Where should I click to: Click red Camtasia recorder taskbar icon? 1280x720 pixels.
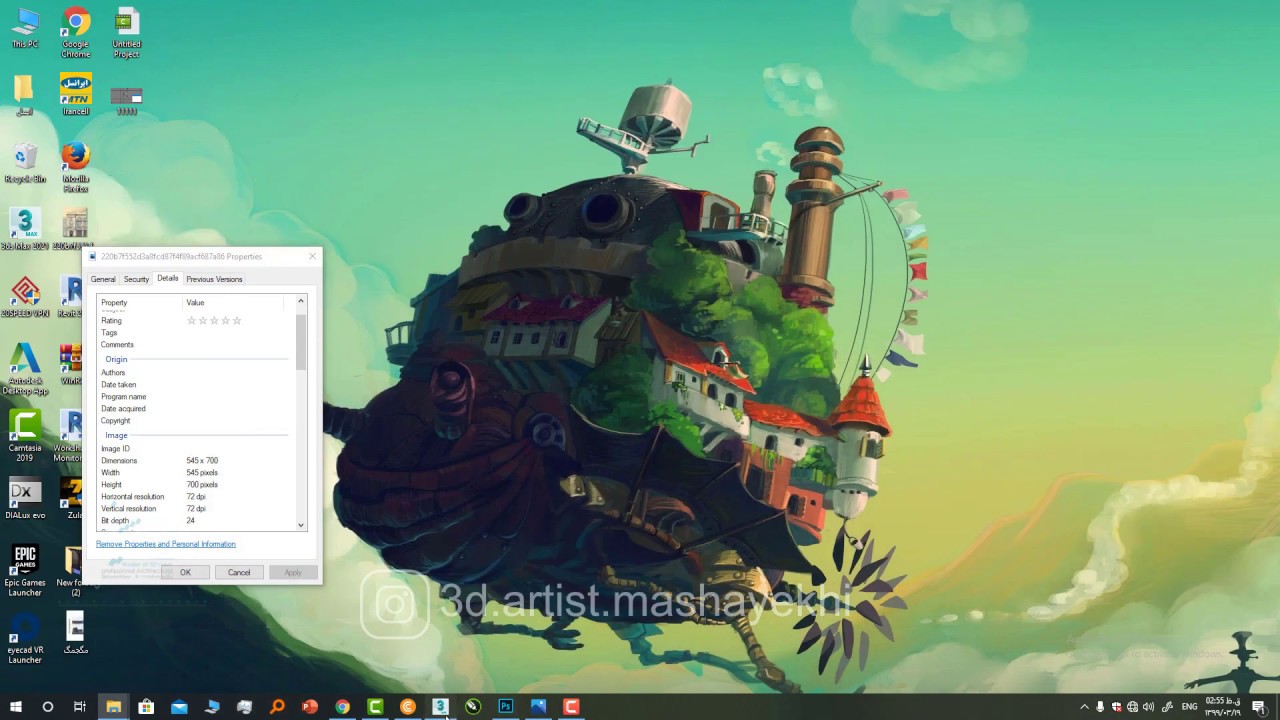(571, 706)
